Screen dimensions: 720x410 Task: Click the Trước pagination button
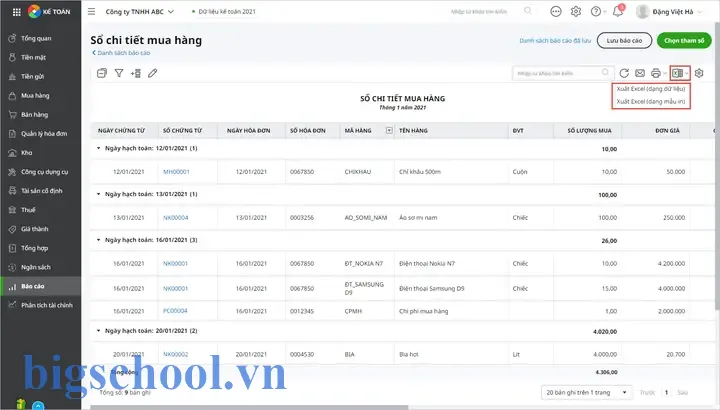pos(647,393)
